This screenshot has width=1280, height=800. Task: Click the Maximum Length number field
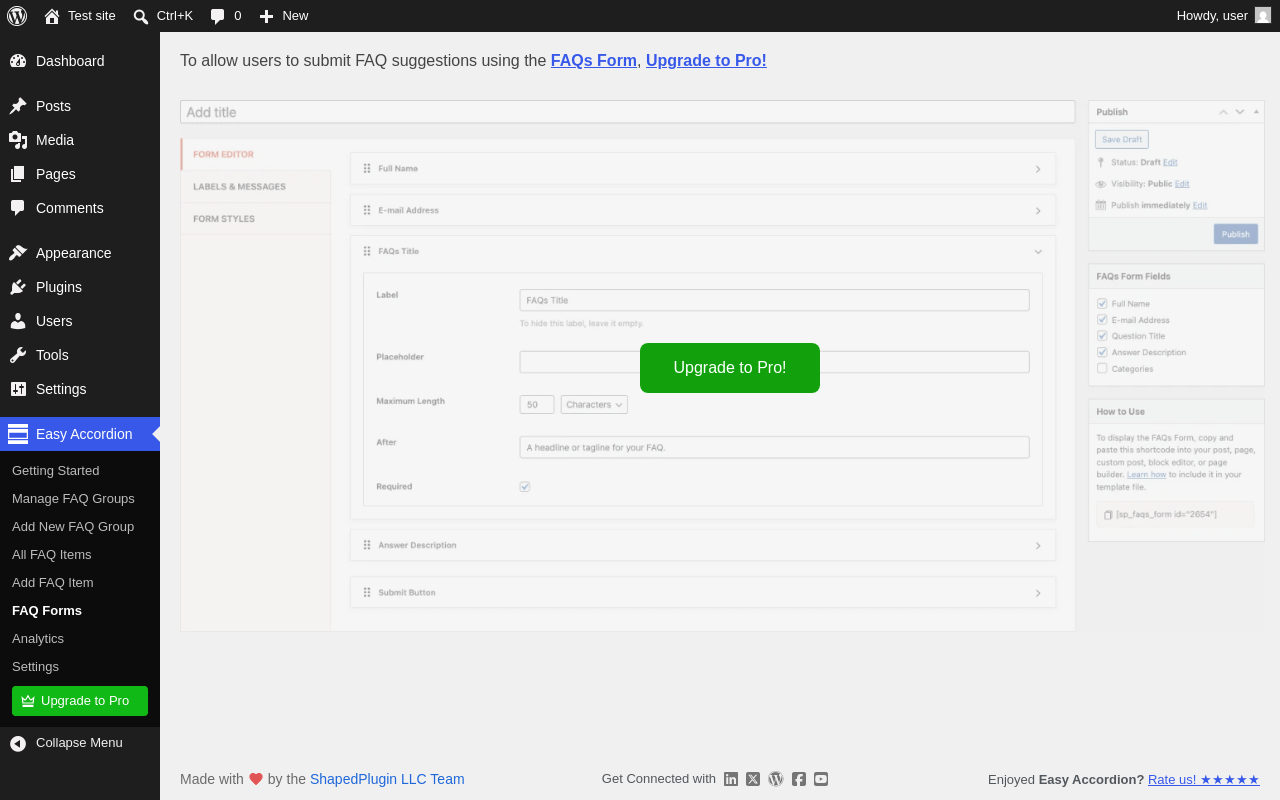[x=537, y=405]
